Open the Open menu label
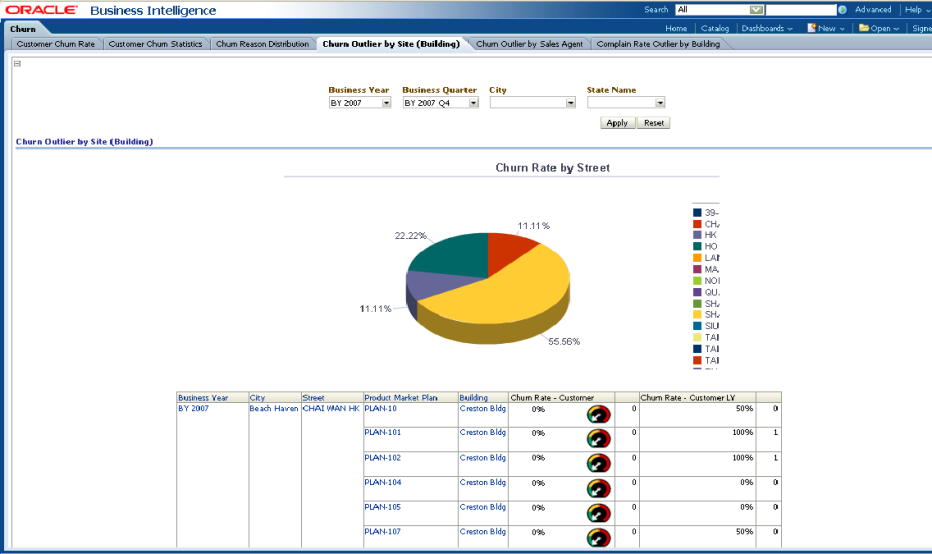932x554 pixels. point(880,28)
